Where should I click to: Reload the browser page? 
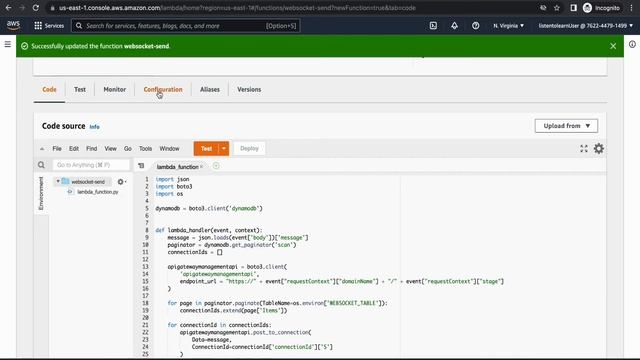click(36, 8)
